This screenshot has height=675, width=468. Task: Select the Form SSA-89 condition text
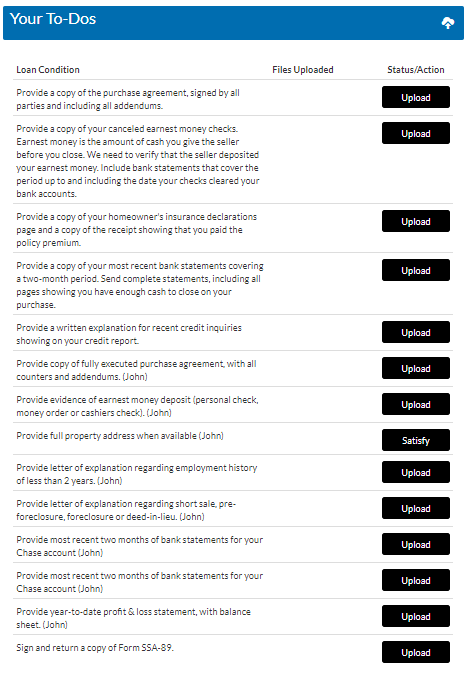95,648
